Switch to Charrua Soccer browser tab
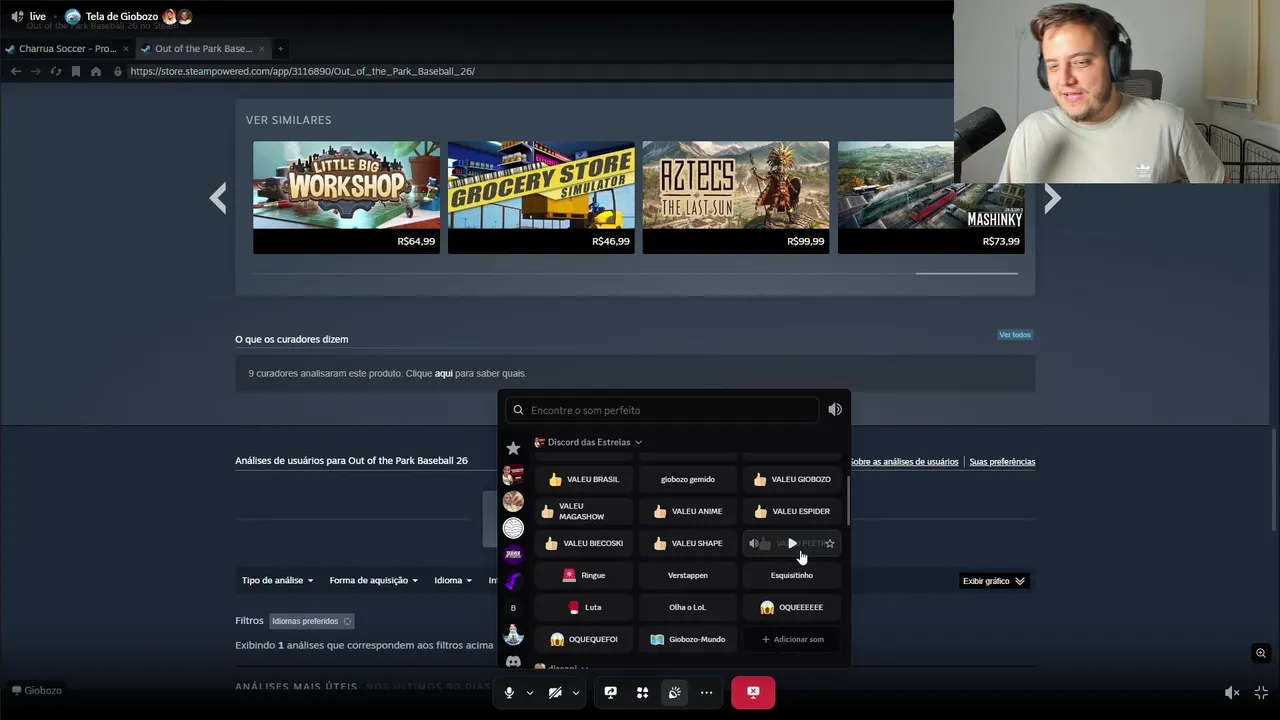Viewport: 1280px width, 720px height. pos(67,48)
